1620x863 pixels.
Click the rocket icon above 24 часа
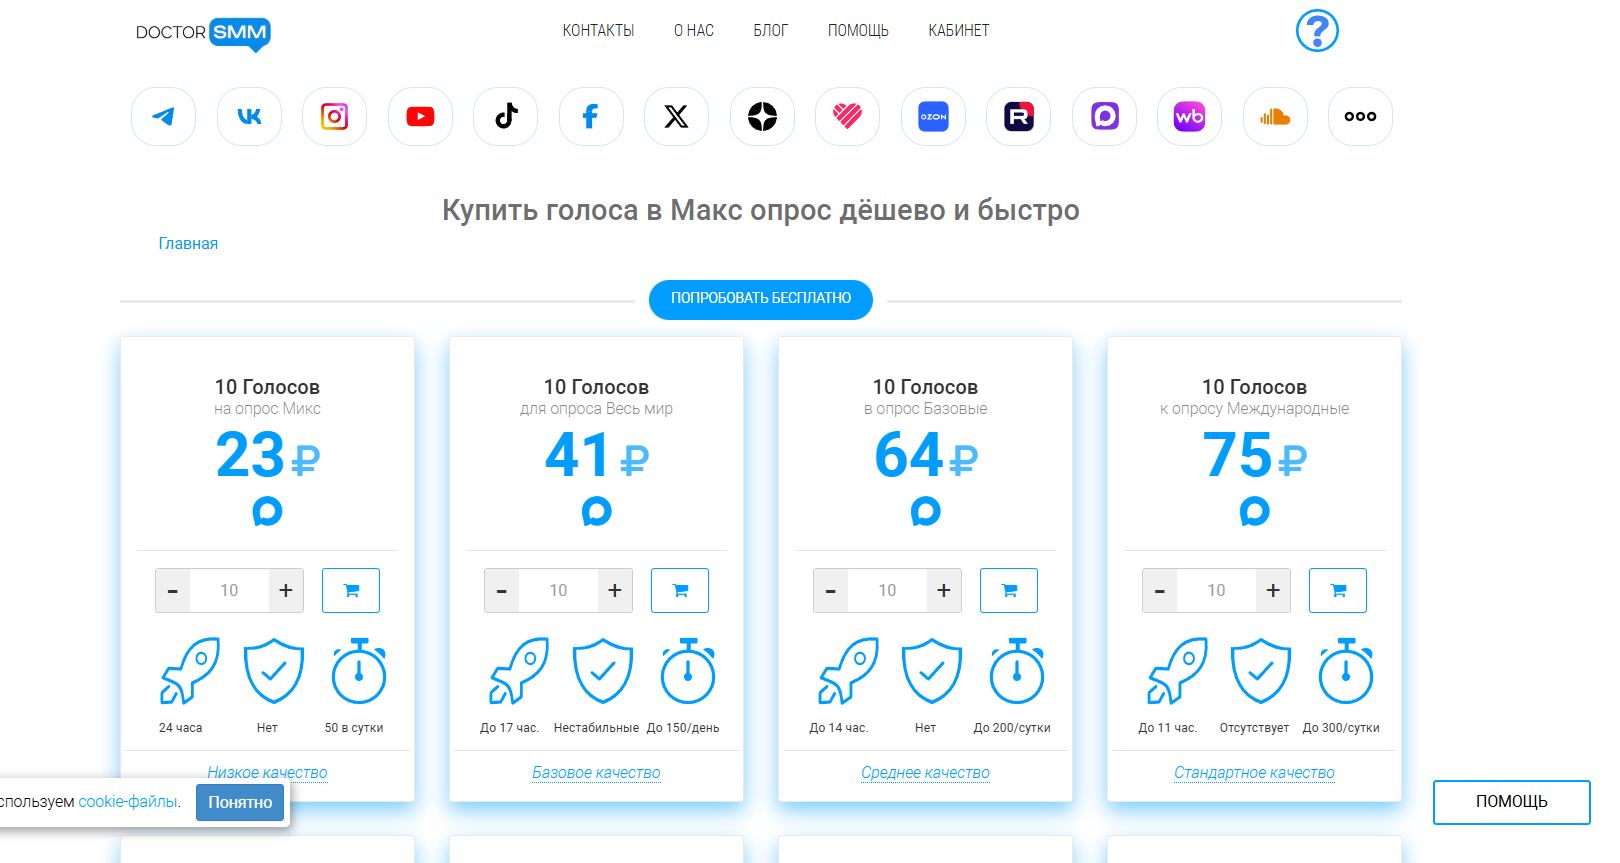pos(189,671)
